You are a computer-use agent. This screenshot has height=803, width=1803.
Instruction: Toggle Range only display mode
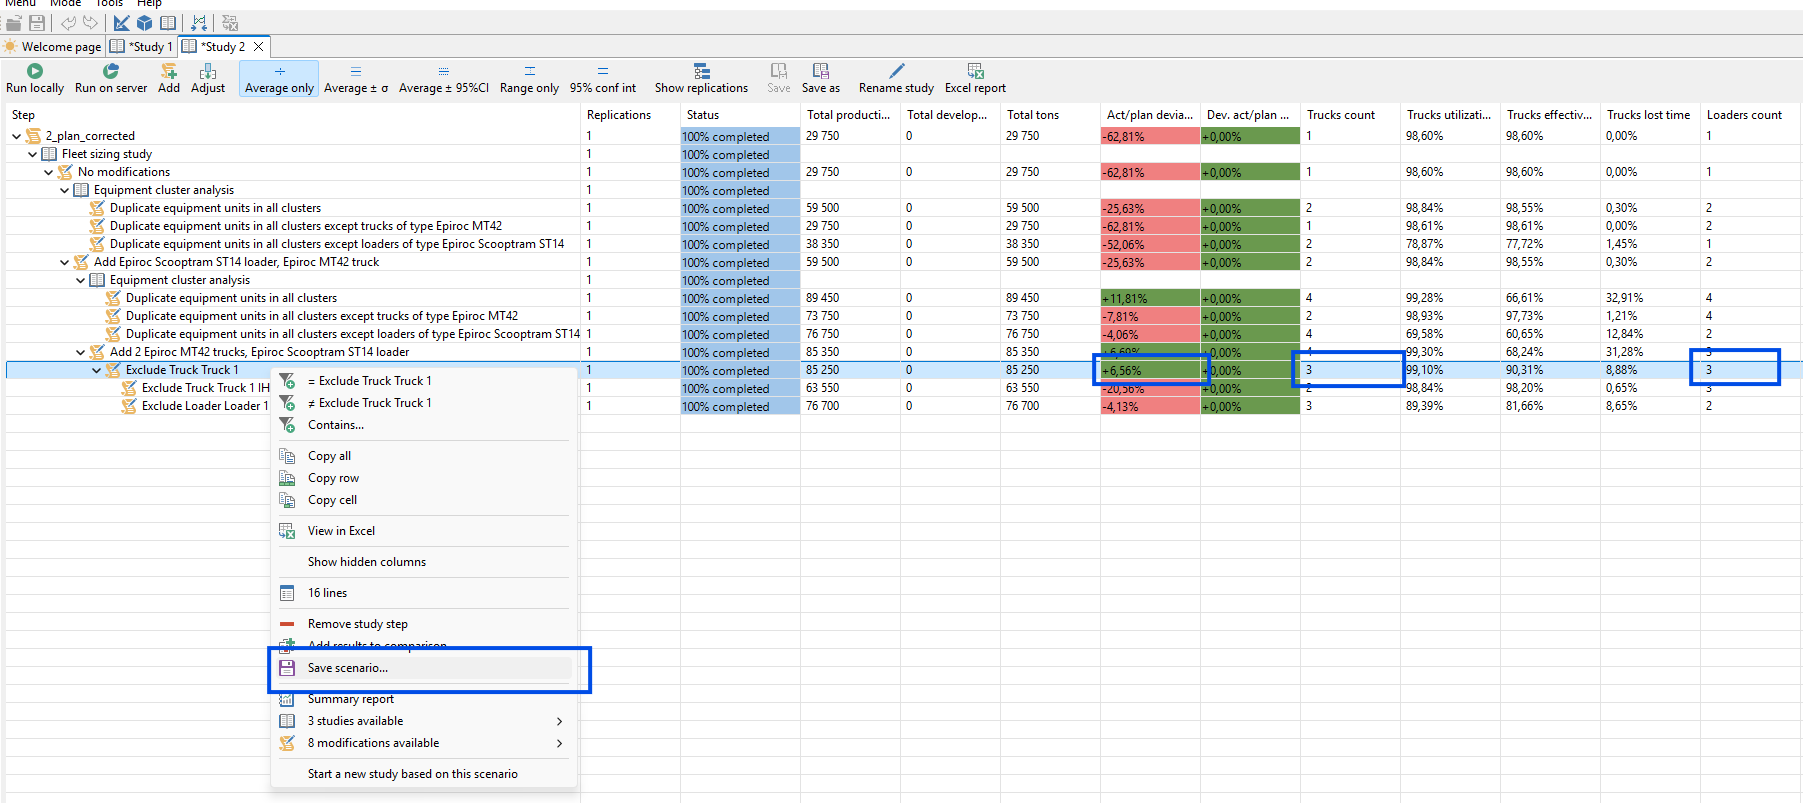pos(529,79)
